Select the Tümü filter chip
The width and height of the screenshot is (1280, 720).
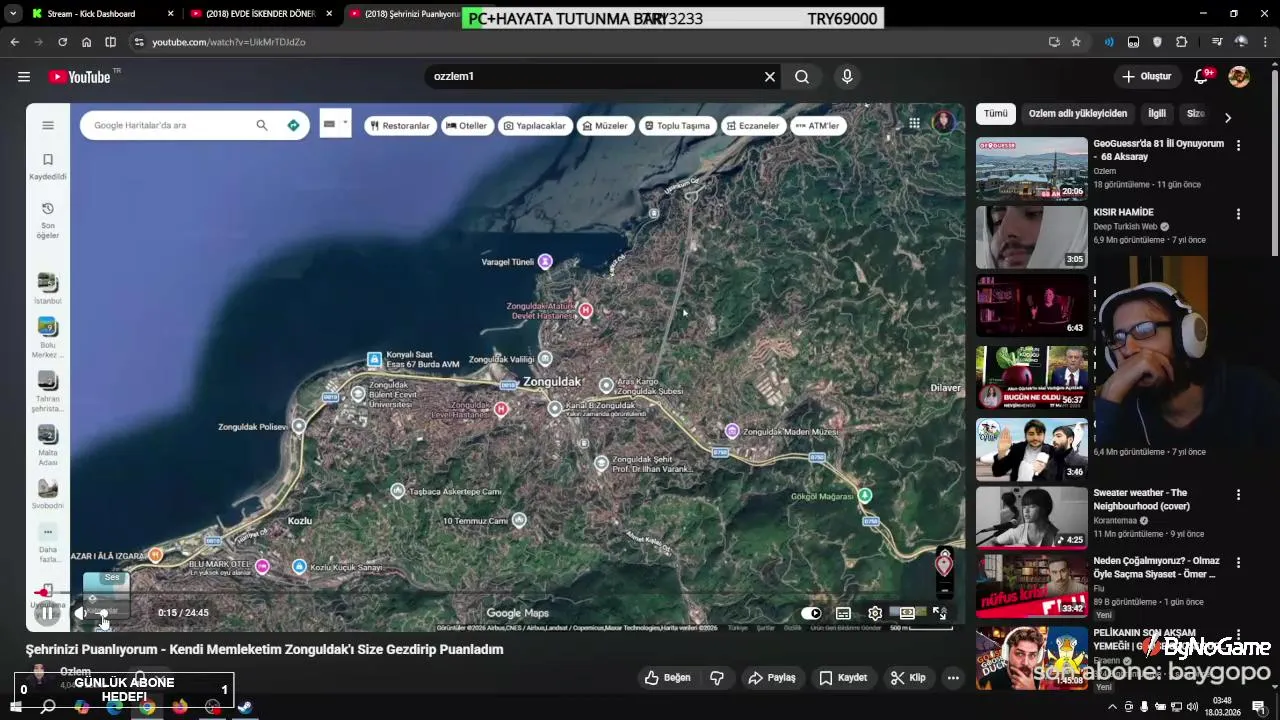[995, 113]
